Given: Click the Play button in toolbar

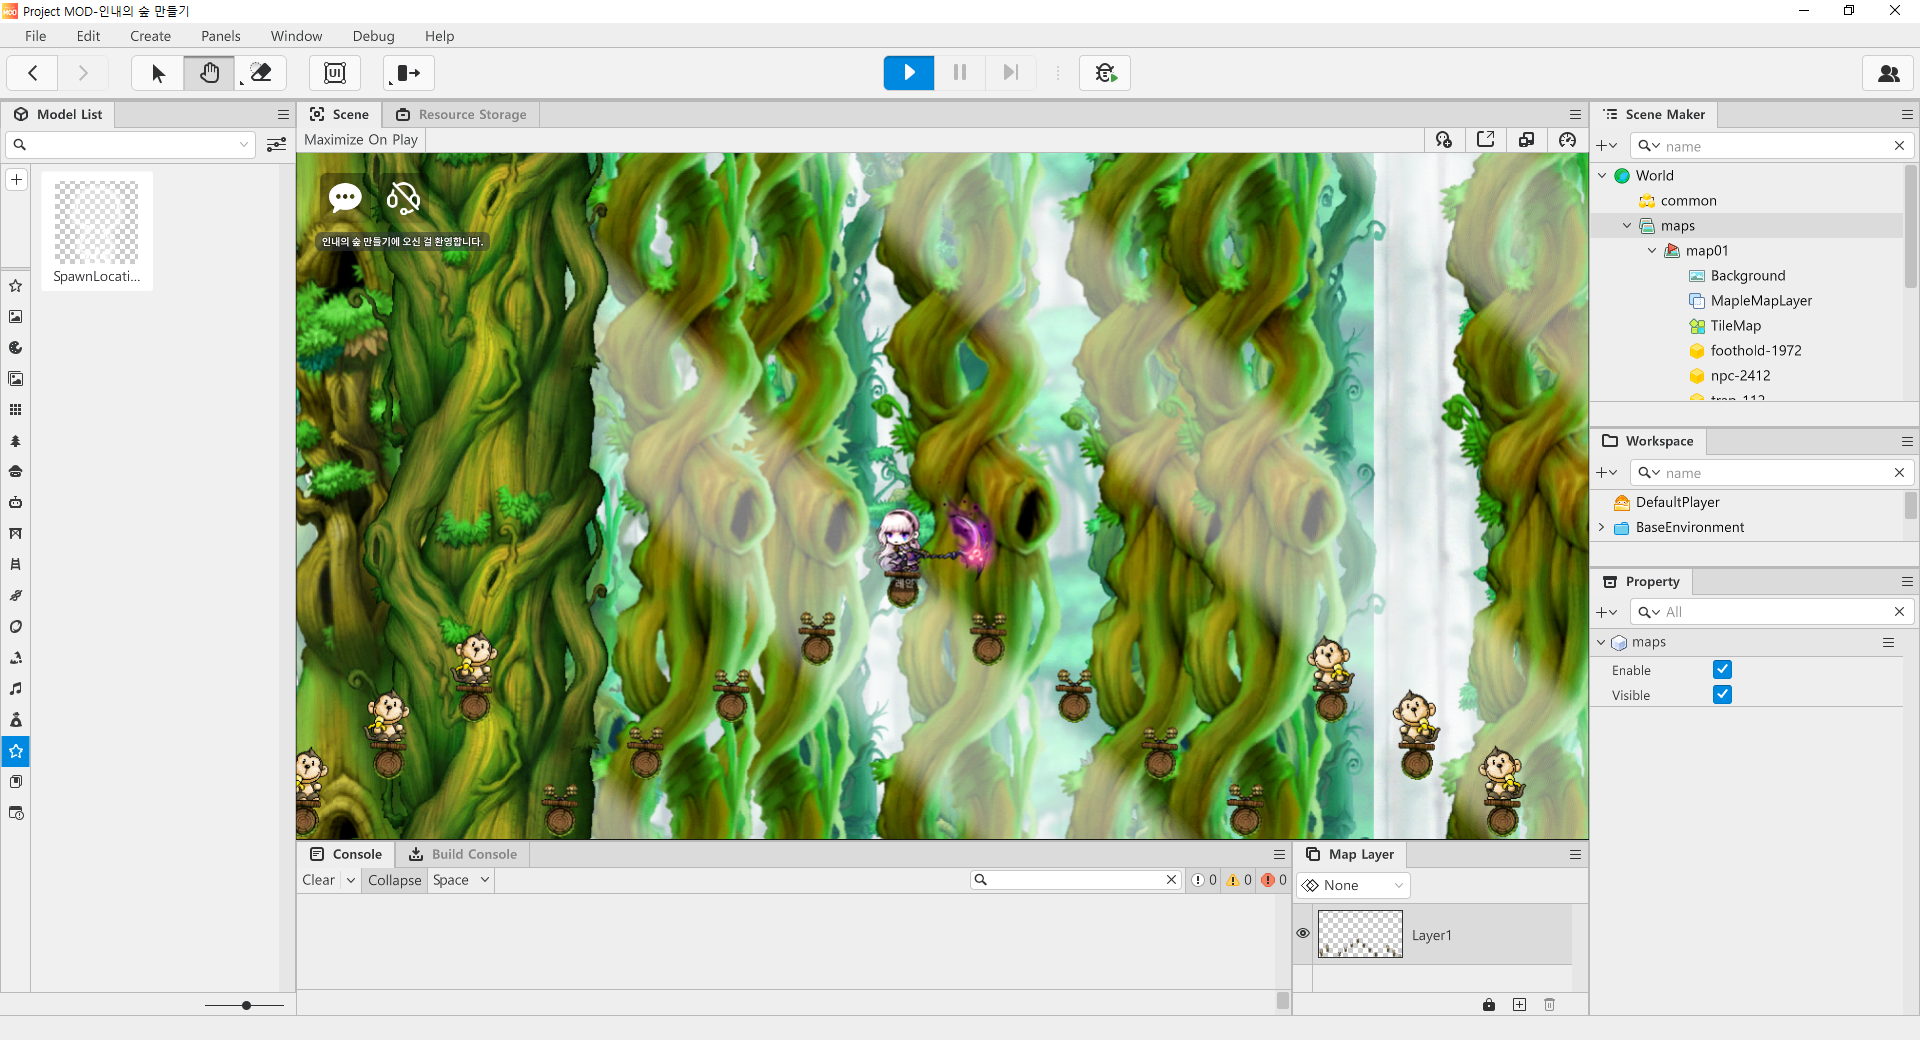Looking at the screenshot, I should tap(908, 73).
